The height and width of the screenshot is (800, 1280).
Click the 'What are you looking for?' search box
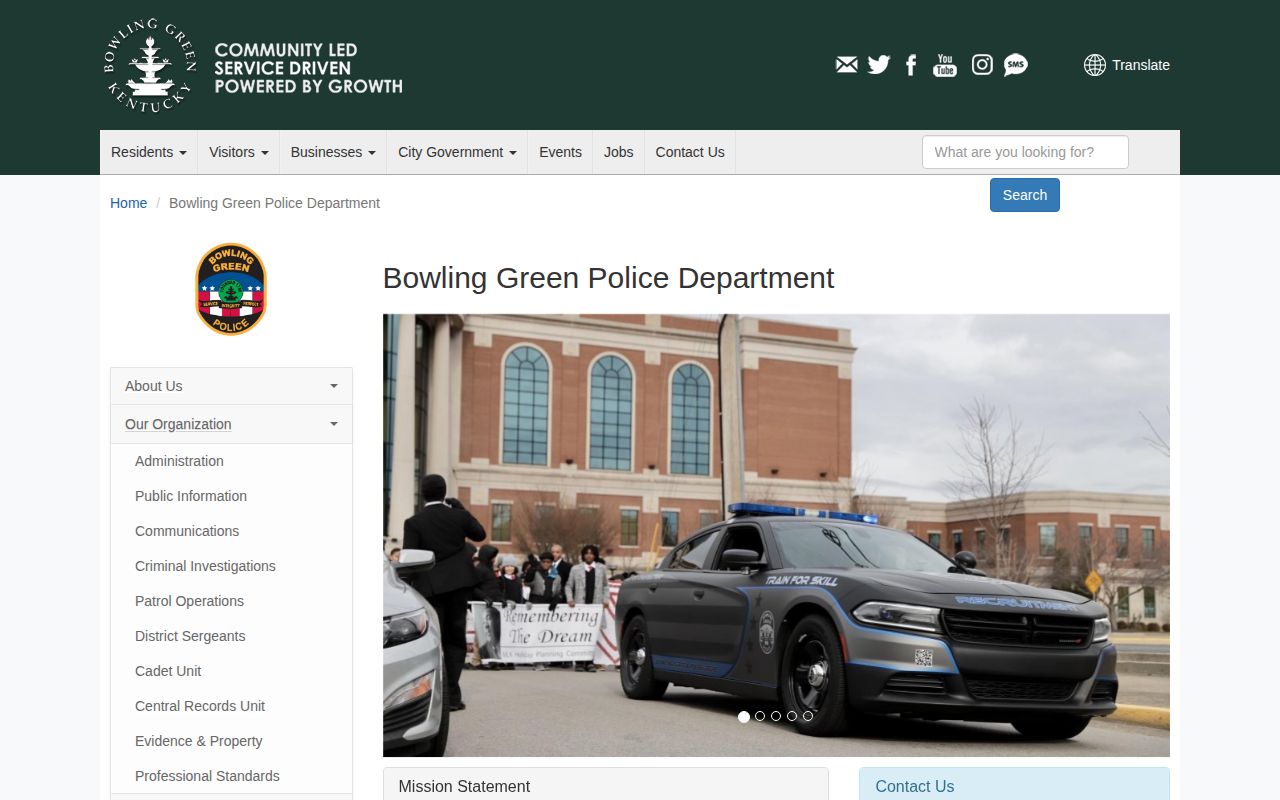pyautogui.click(x=1025, y=152)
